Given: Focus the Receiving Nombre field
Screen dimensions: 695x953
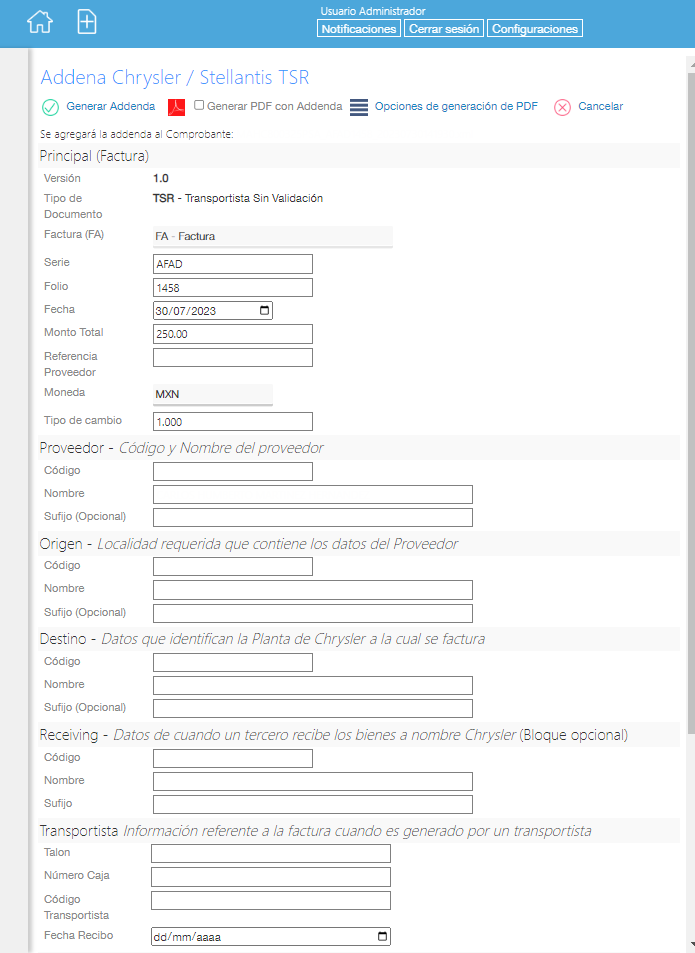Looking at the screenshot, I should [313, 782].
